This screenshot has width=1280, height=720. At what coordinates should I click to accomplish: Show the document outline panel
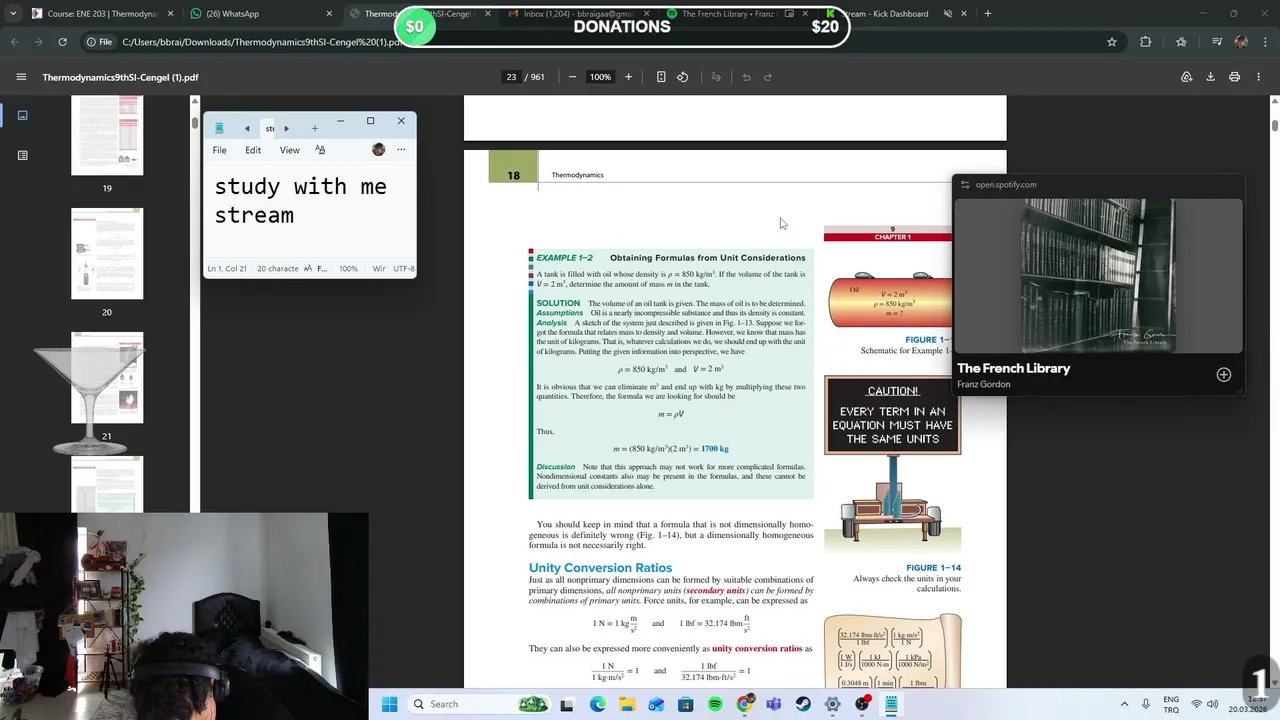[x=22, y=155]
